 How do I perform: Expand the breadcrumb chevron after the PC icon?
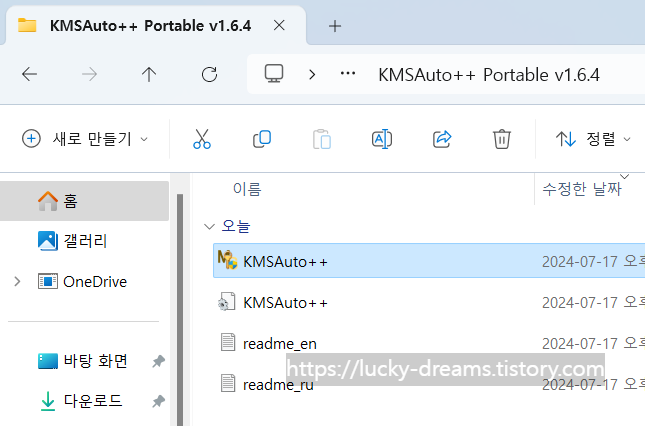pos(312,74)
